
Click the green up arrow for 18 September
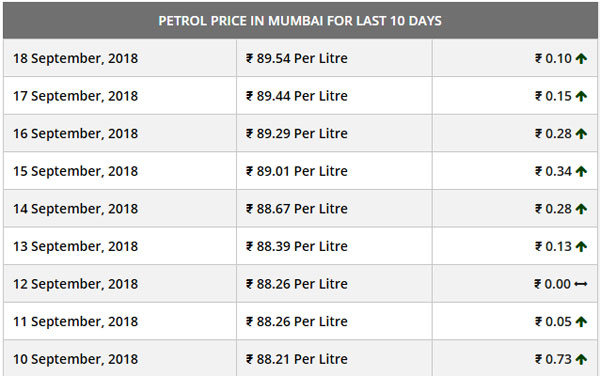tap(581, 59)
